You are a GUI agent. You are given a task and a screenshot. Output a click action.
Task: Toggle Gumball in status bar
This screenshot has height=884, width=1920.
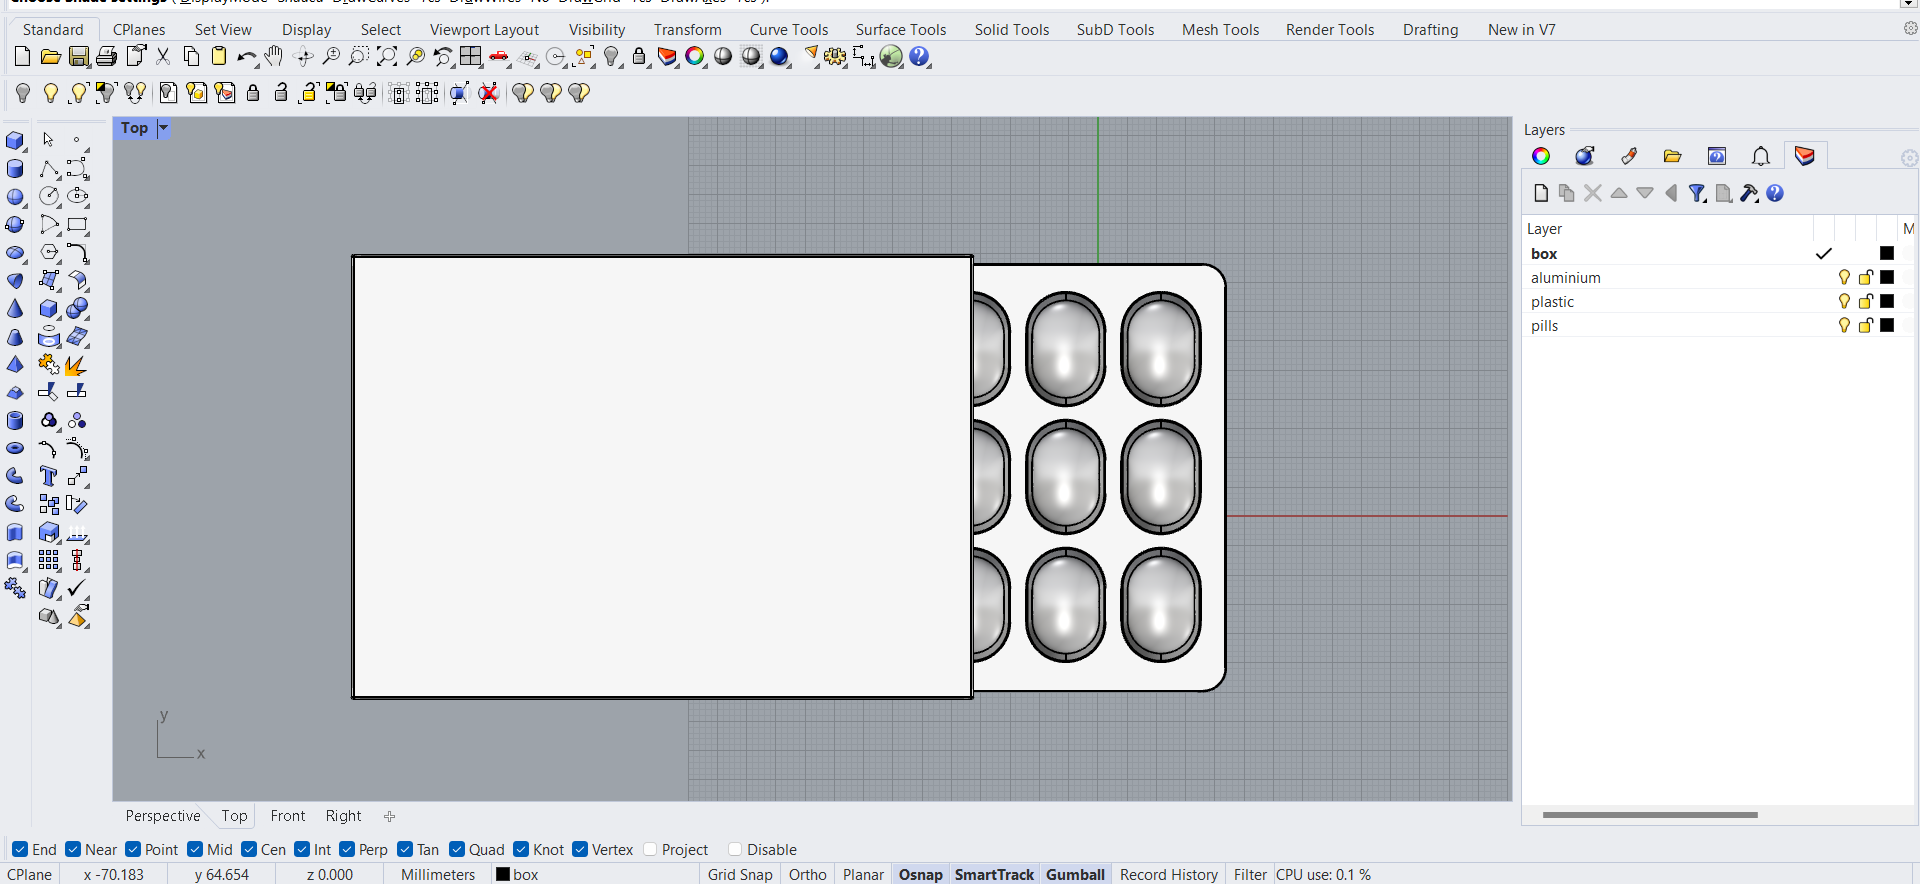coord(1075,874)
